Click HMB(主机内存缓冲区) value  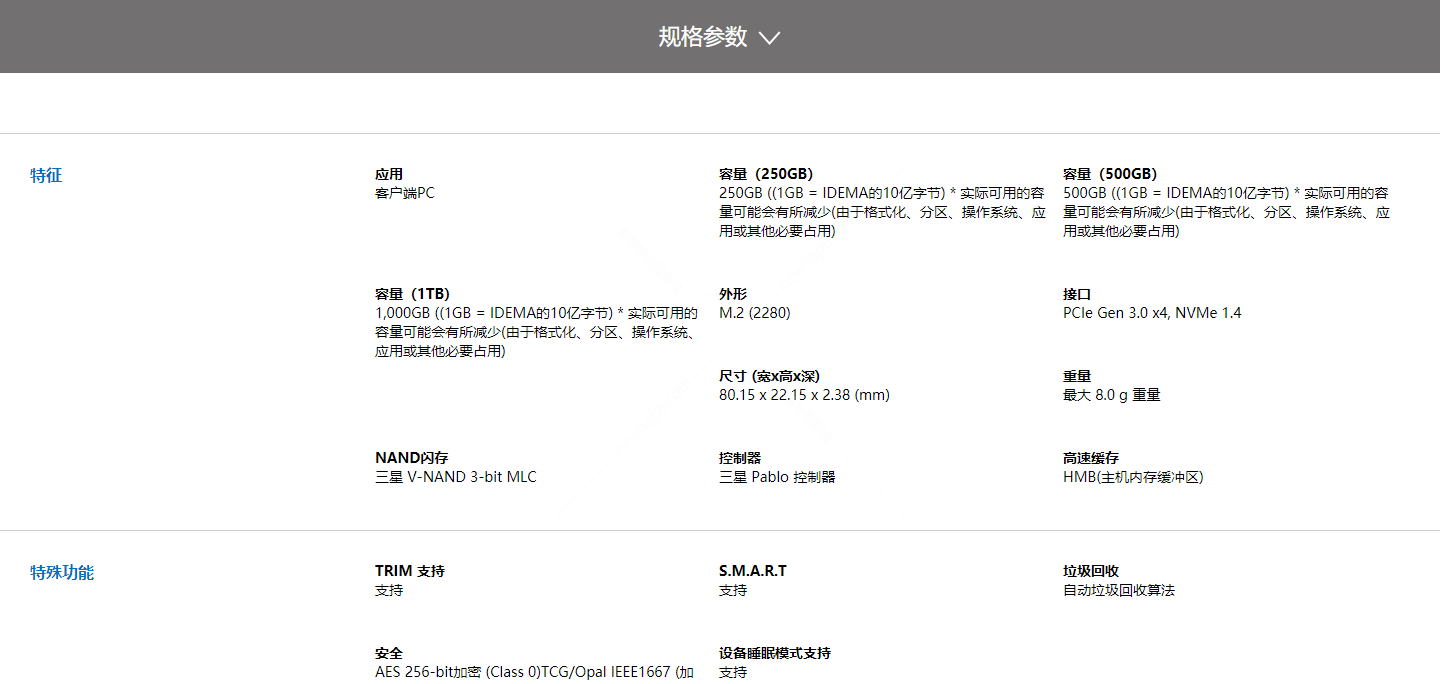1133,477
